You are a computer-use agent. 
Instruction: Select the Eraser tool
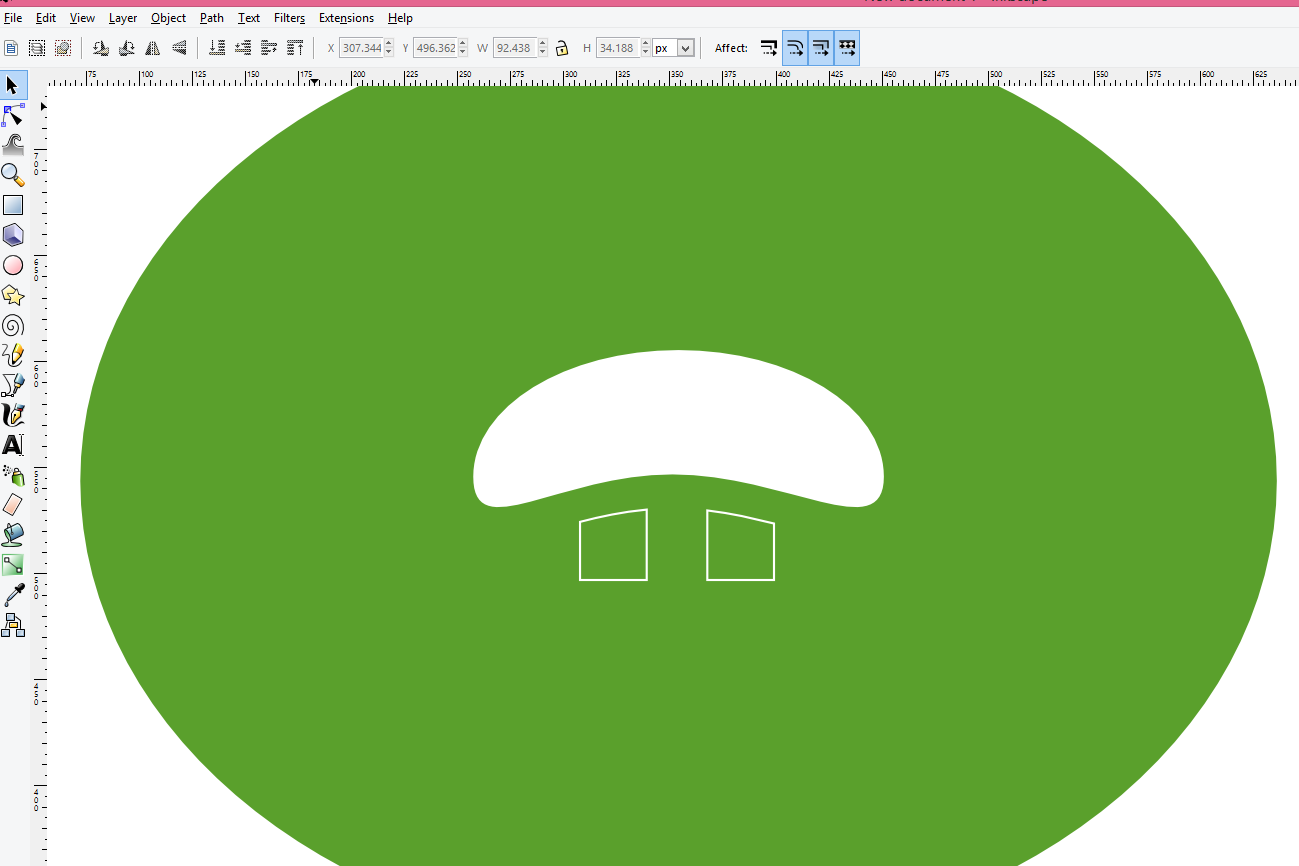tap(13, 505)
